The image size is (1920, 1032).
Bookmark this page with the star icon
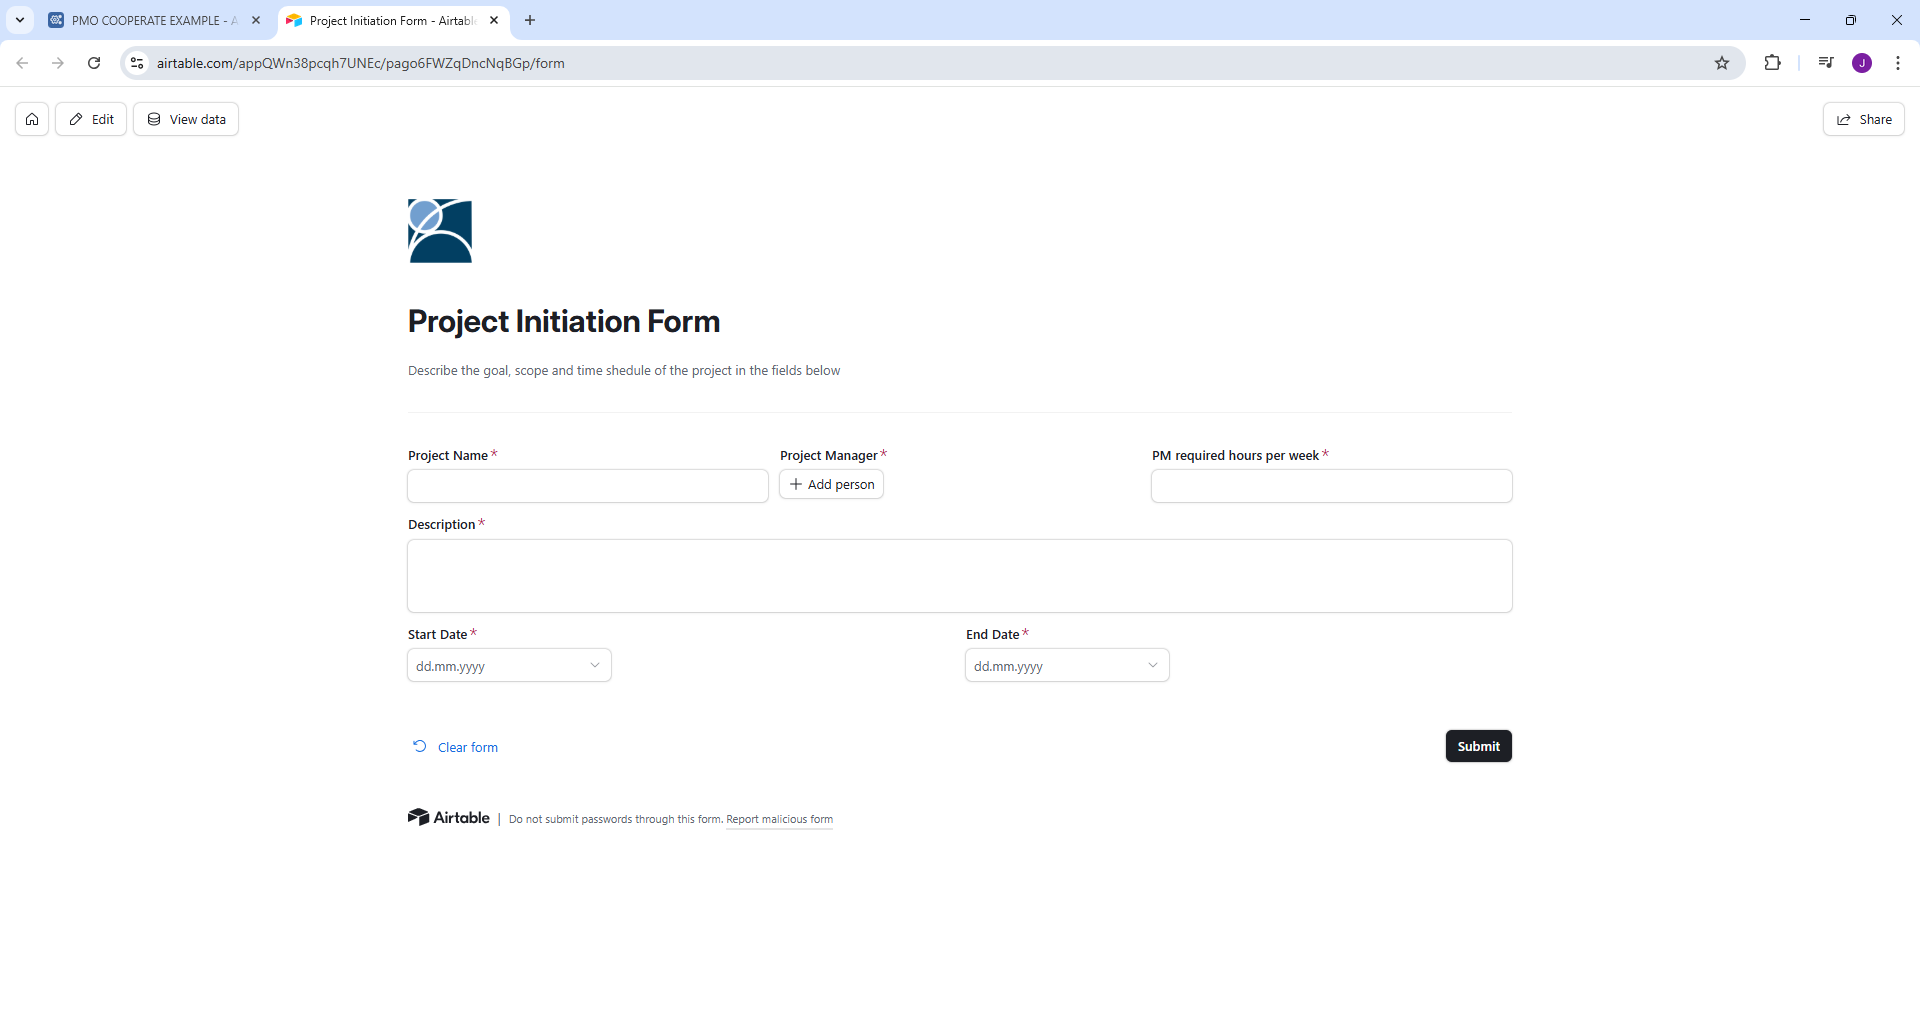tap(1722, 63)
